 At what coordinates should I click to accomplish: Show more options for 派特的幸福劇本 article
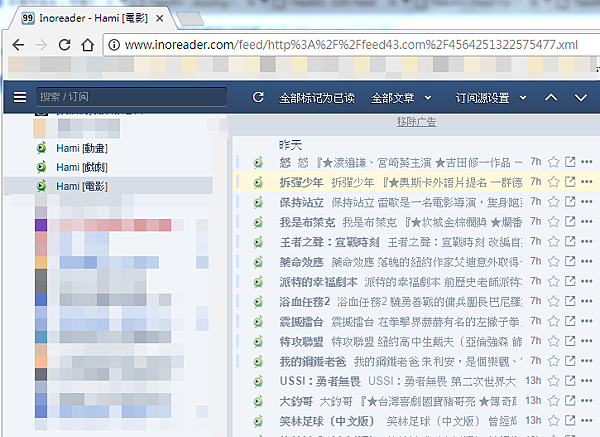point(587,281)
